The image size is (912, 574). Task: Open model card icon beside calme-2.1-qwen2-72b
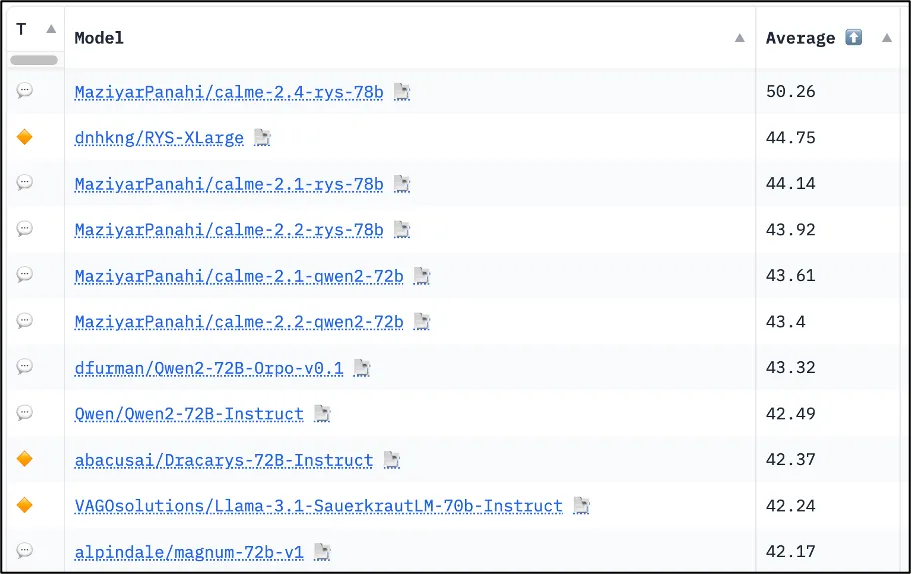[422, 276]
